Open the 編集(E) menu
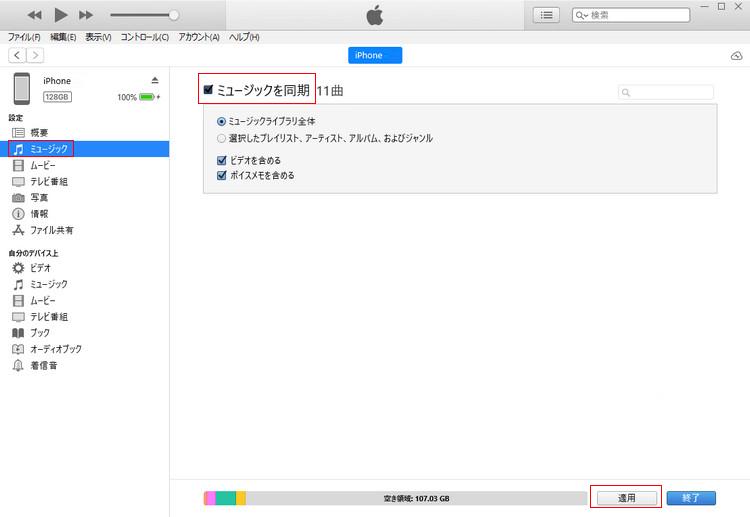750x517 pixels. (63, 37)
